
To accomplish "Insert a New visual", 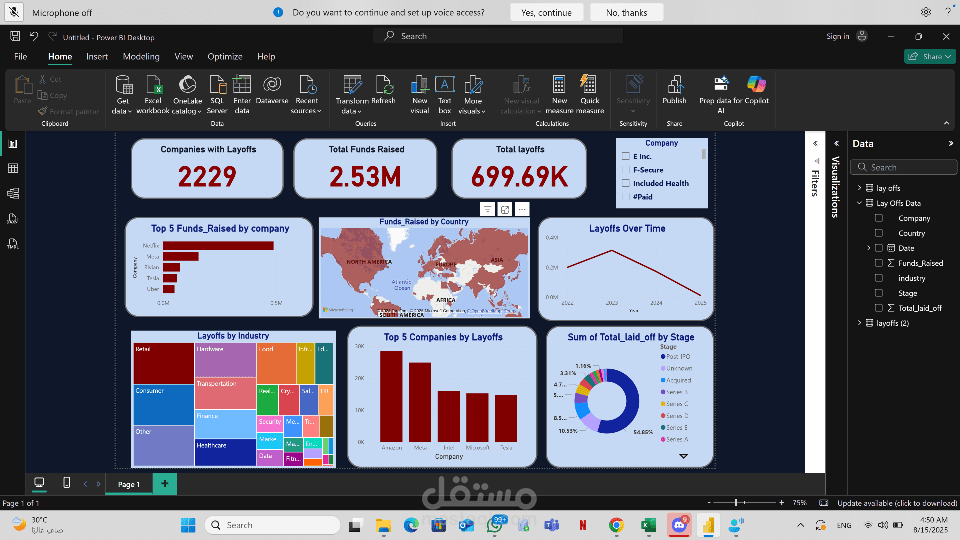I will [420, 94].
